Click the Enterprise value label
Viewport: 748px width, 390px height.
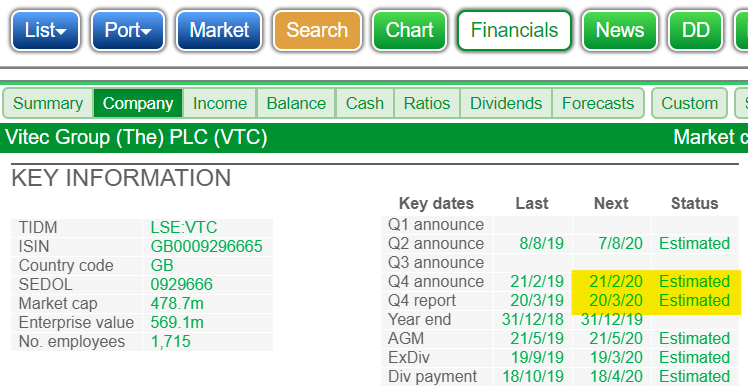point(76,323)
